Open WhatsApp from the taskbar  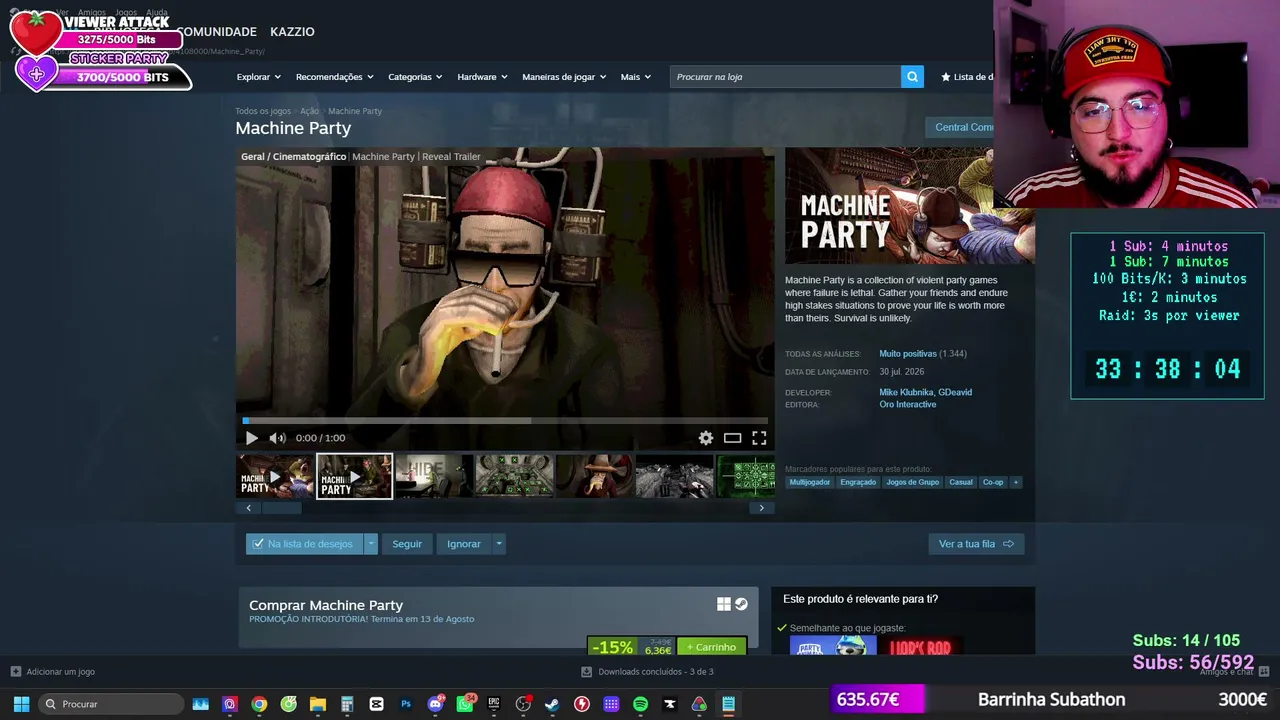pos(465,704)
